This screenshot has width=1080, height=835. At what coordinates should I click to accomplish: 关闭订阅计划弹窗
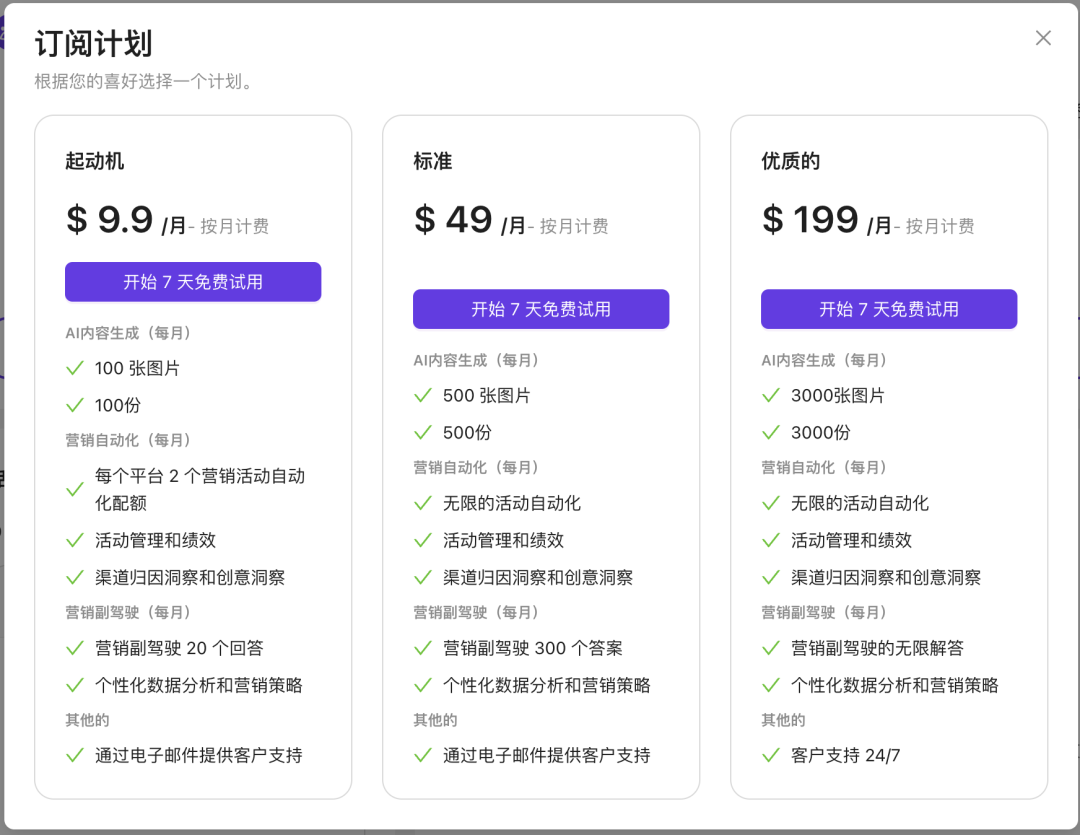pyautogui.click(x=1043, y=38)
